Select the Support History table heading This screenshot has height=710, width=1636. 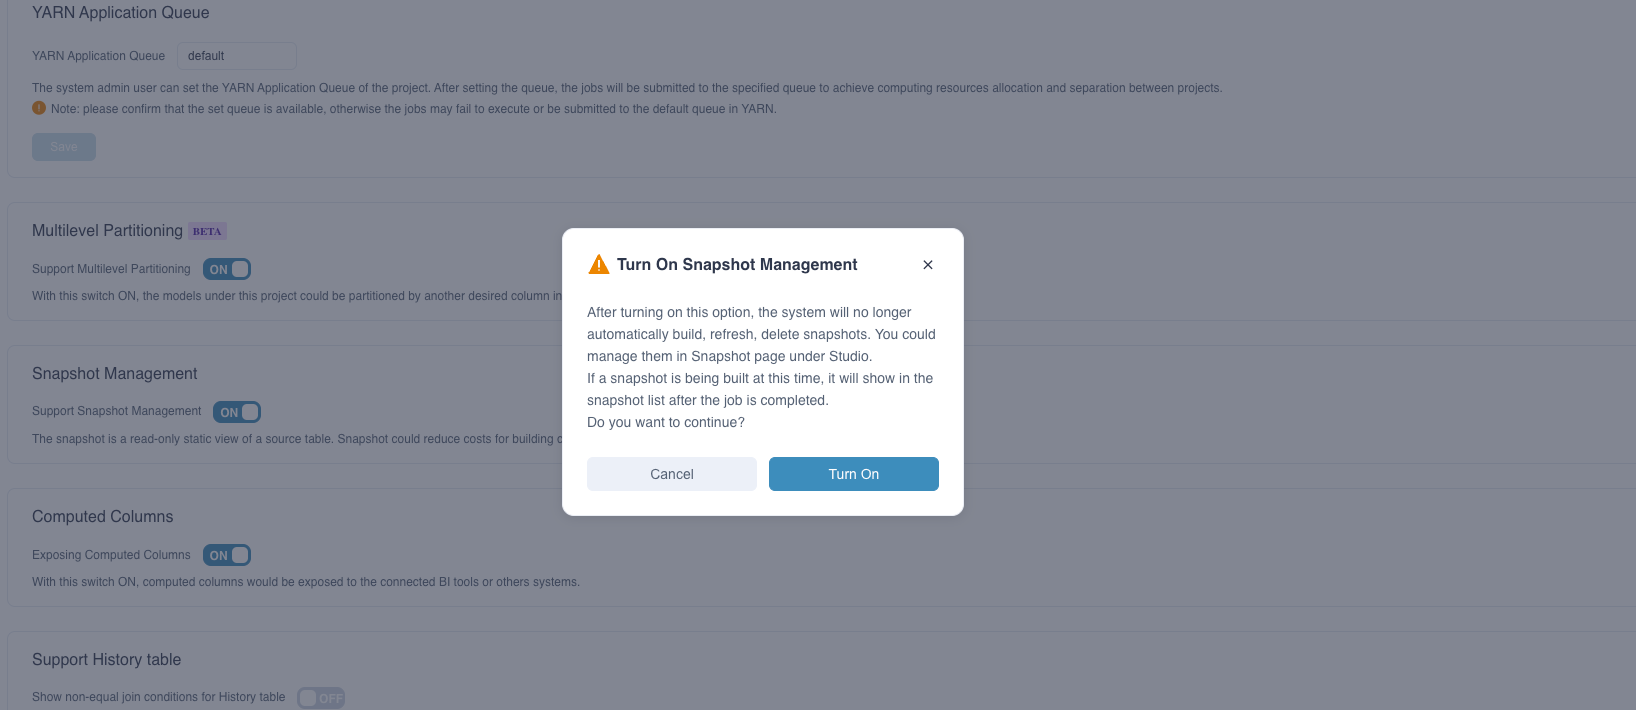(x=107, y=660)
